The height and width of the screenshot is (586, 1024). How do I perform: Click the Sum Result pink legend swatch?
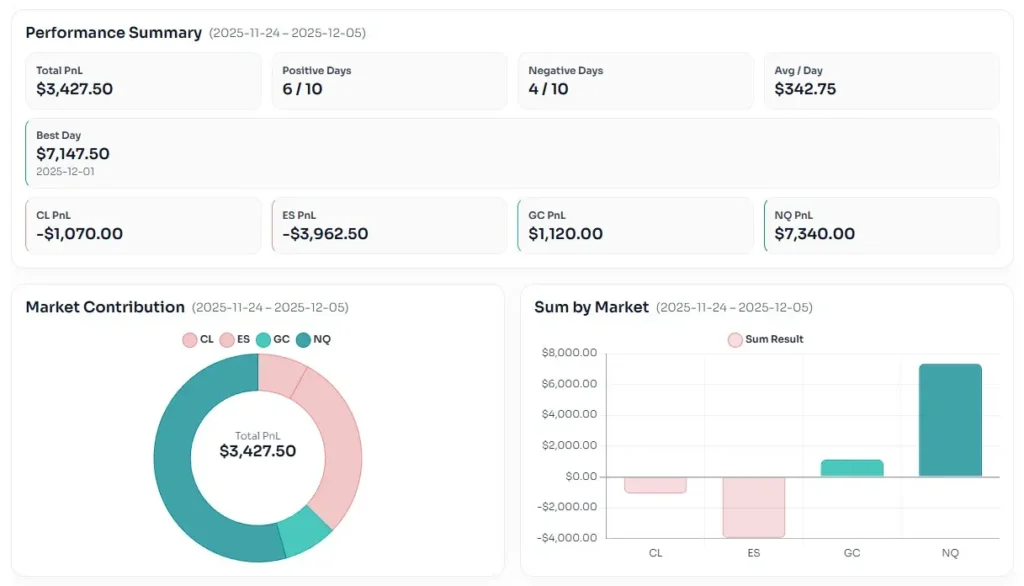tap(736, 340)
